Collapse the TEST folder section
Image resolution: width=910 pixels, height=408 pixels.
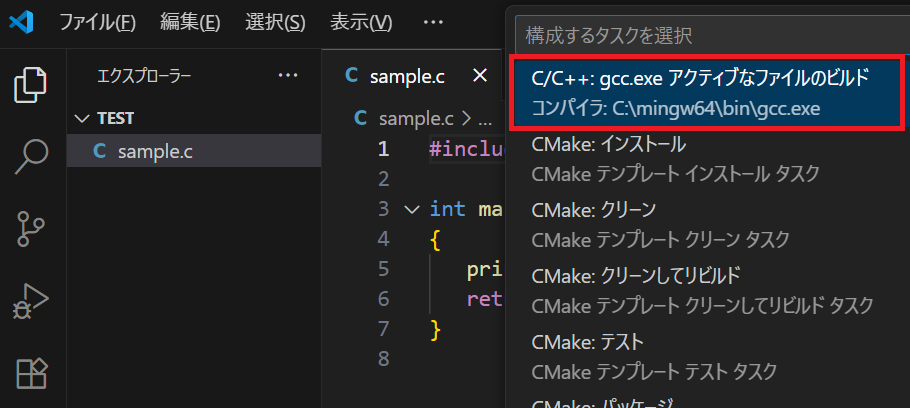click(194, 118)
